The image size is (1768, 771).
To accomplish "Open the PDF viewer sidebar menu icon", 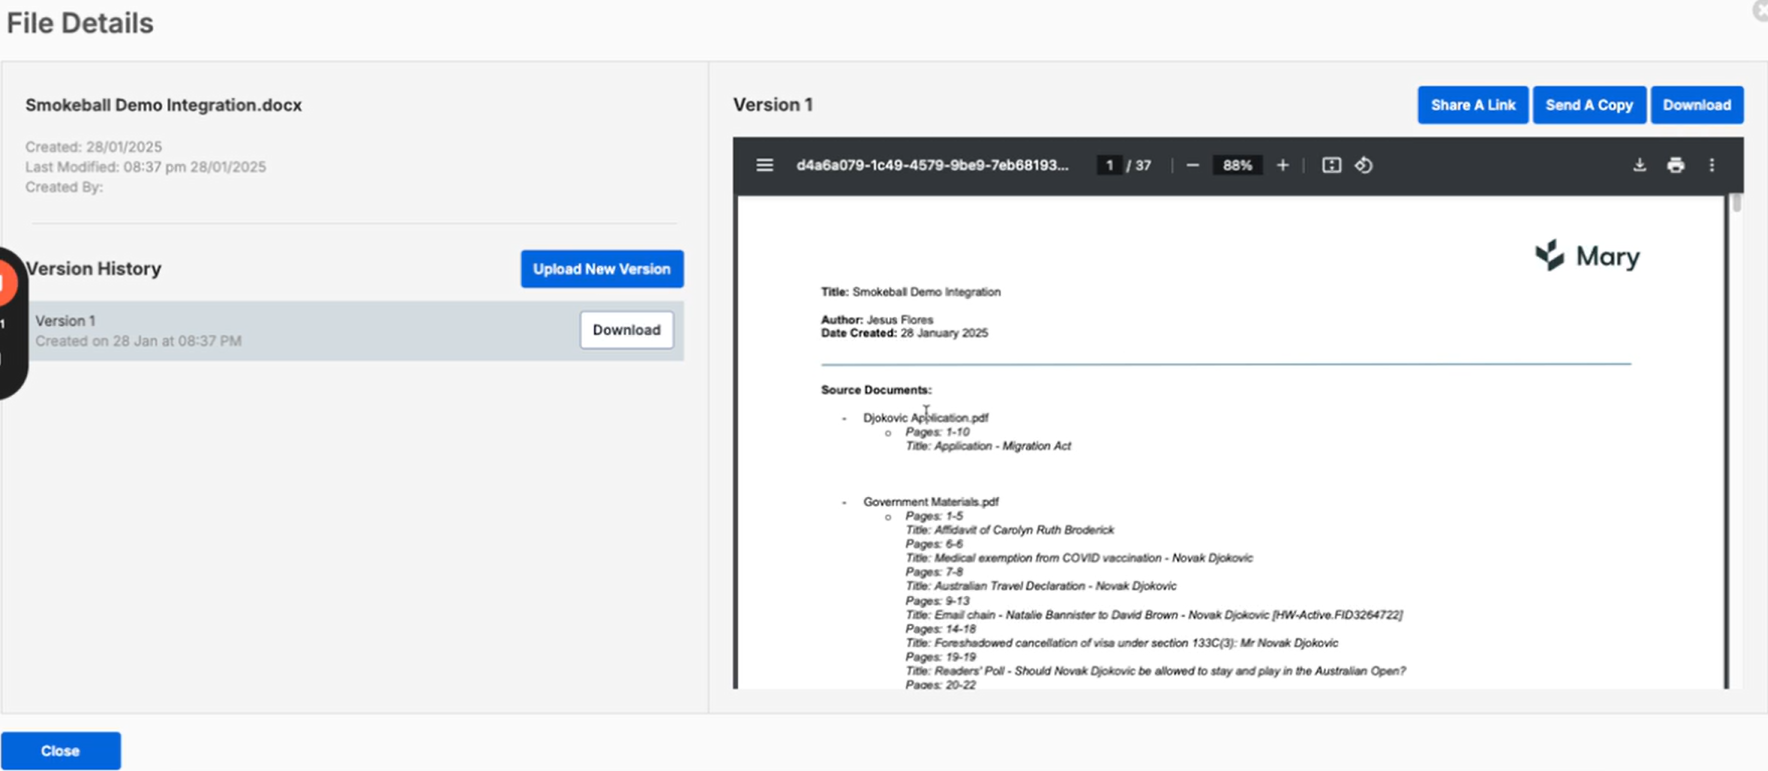I will pyautogui.click(x=764, y=165).
